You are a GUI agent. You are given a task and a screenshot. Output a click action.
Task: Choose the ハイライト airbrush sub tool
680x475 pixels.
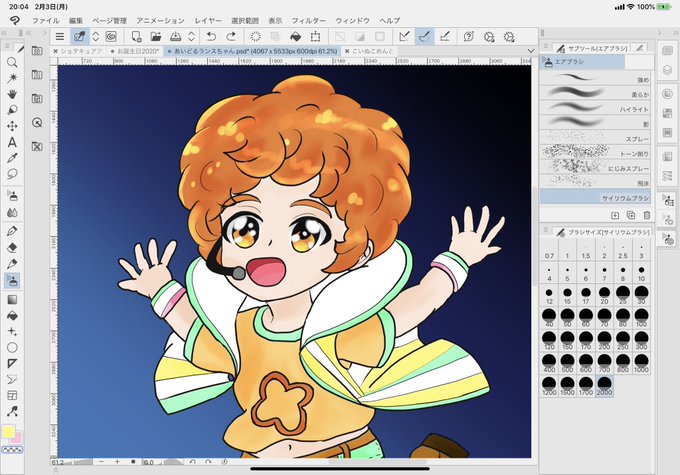point(595,107)
